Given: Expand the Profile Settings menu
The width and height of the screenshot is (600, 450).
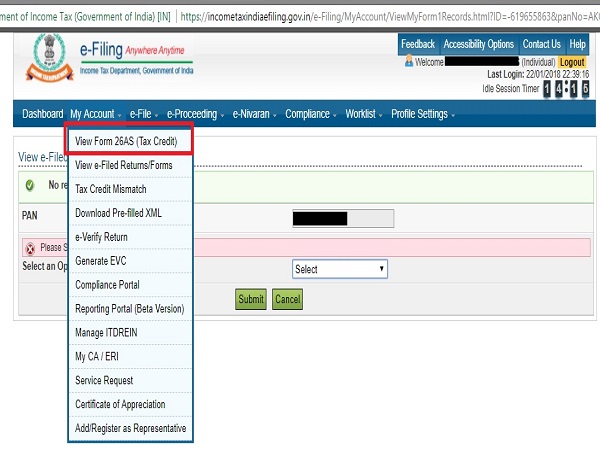Looking at the screenshot, I should tap(423, 114).
